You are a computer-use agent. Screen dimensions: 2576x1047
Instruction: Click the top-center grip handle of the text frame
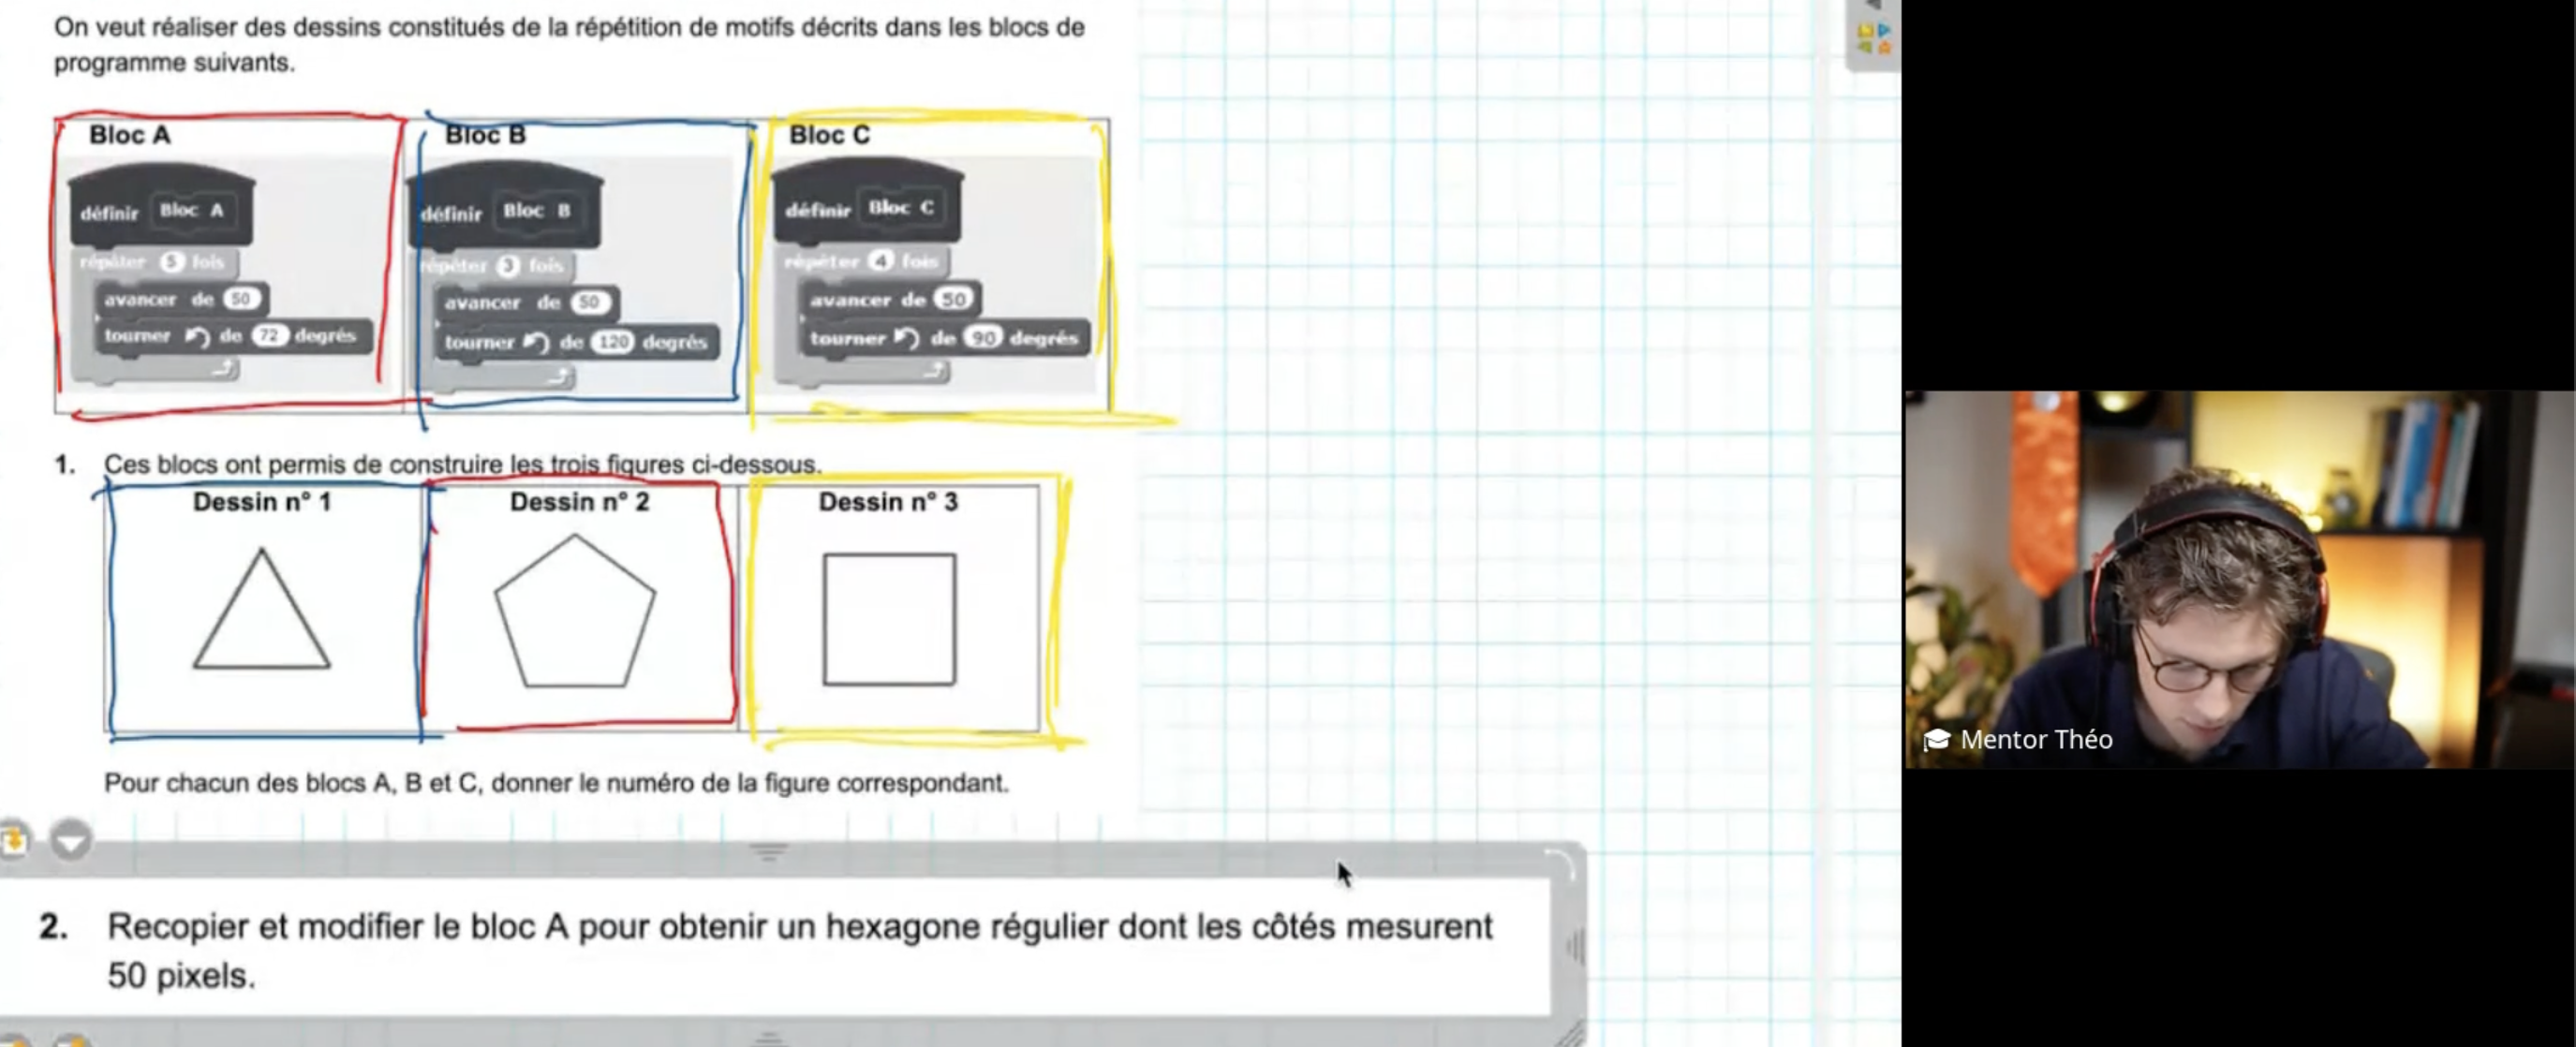tap(768, 852)
